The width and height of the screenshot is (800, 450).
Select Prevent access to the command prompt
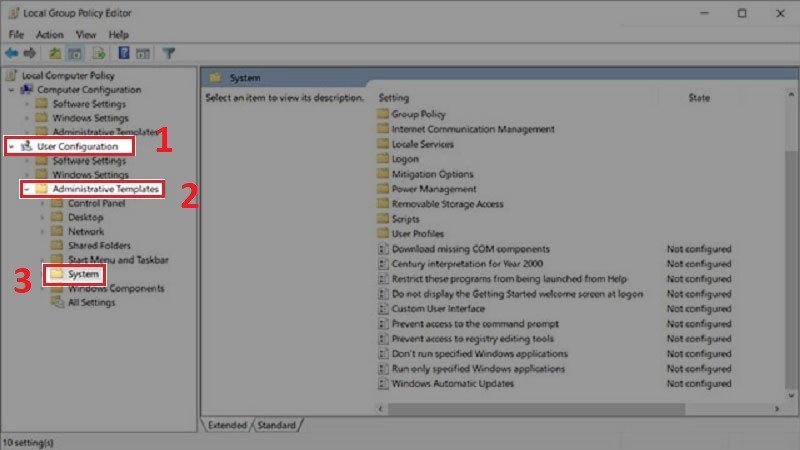[x=475, y=324]
